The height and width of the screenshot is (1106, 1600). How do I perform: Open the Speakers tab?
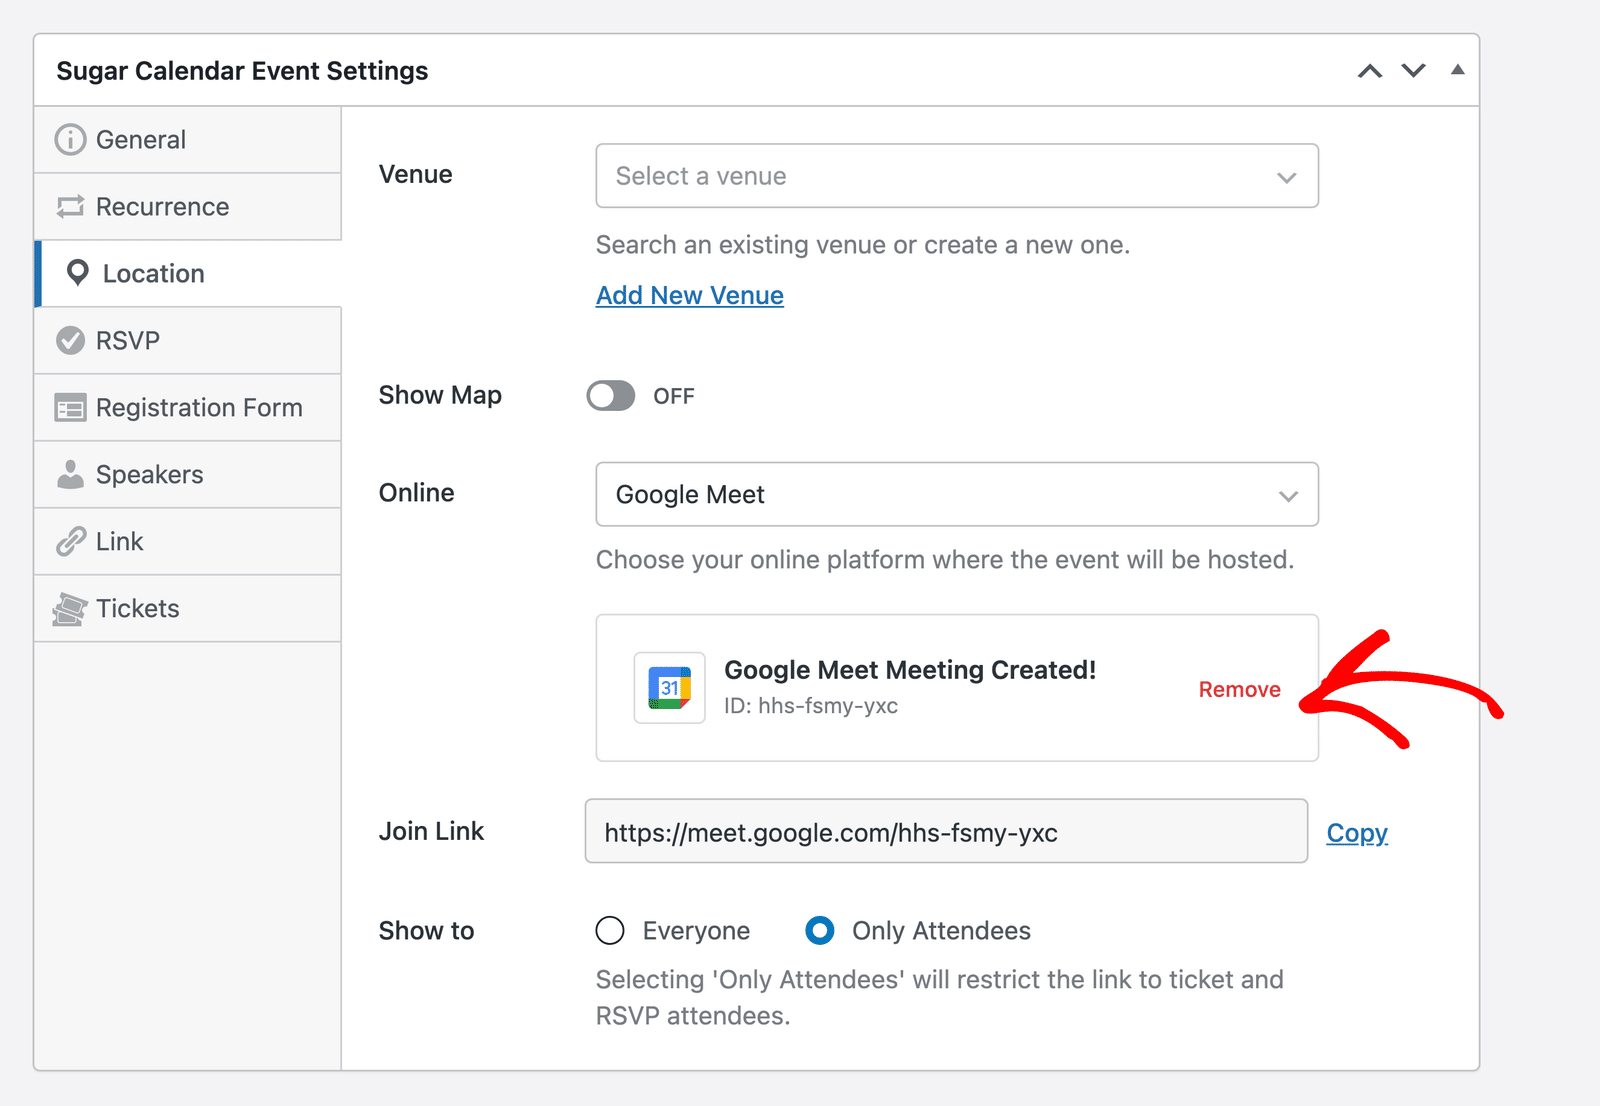pos(188,475)
